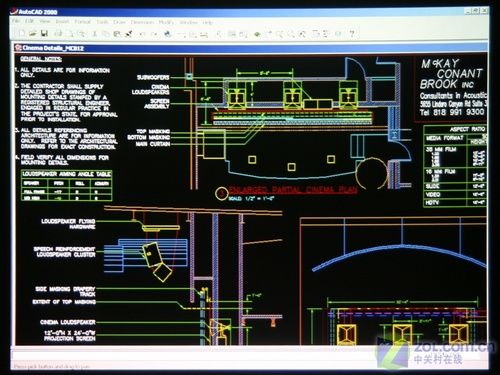
Task: Click the green Pan/Redraw toolbar icon
Action: pyautogui.click(x=257, y=34)
